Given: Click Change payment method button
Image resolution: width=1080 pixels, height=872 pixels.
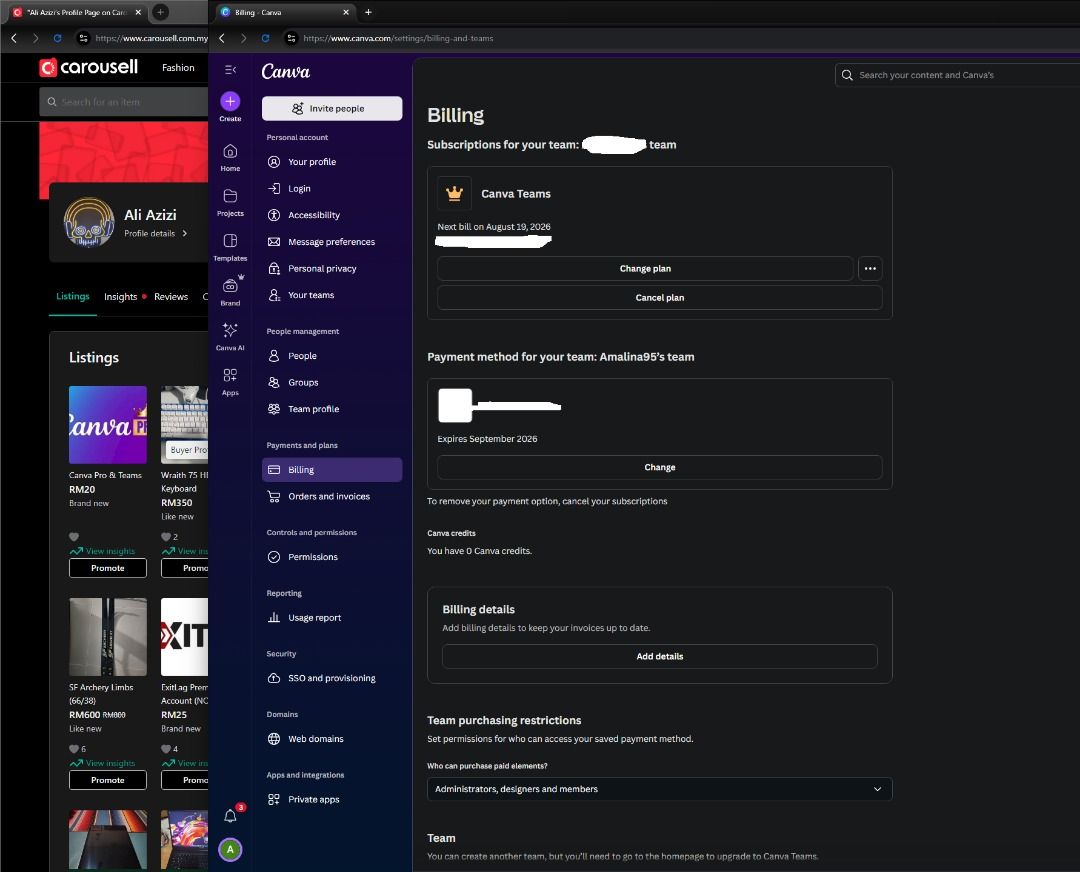Looking at the screenshot, I should [659, 467].
